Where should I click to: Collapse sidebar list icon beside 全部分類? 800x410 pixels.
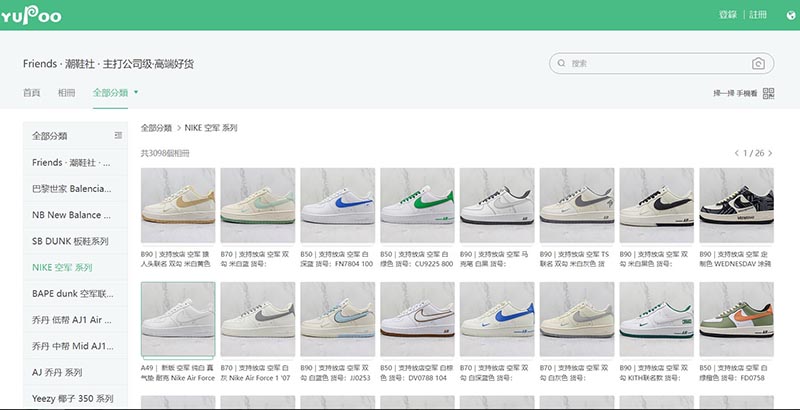pos(118,135)
